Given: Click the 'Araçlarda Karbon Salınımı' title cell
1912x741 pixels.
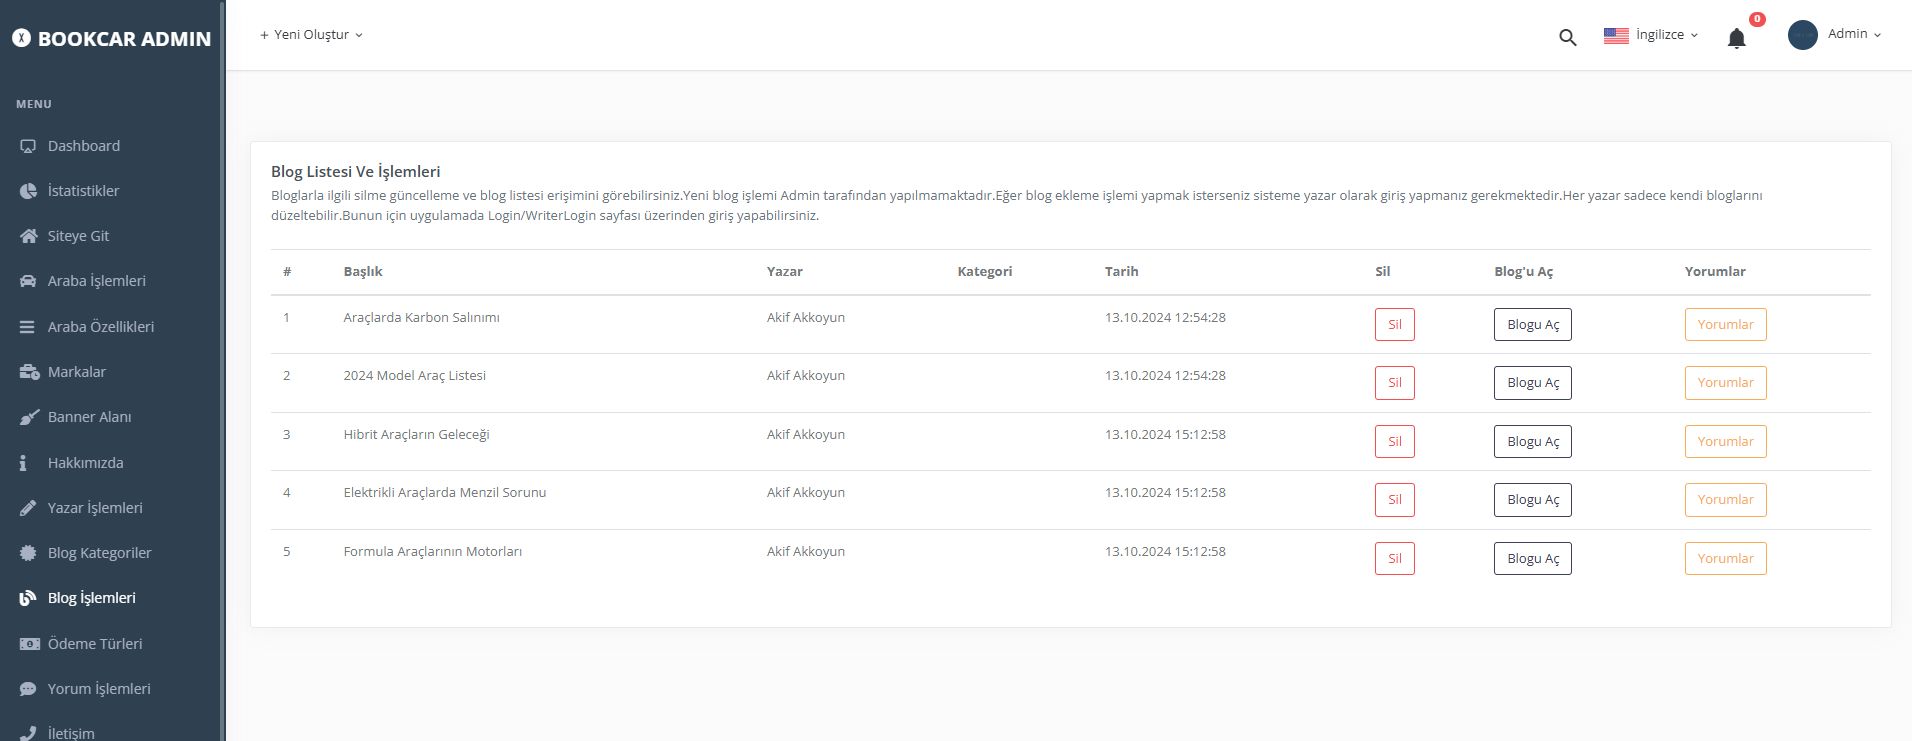Looking at the screenshot, I should coord(421,318).
